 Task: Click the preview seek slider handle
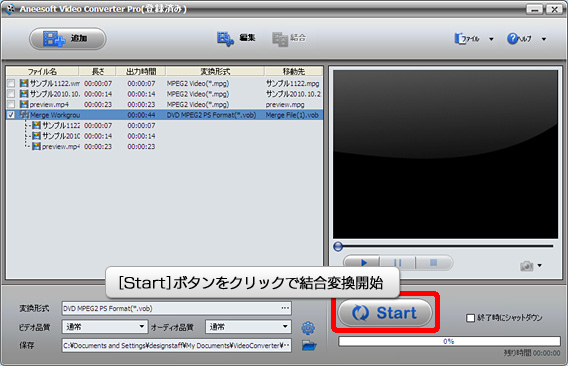(338, 246)
